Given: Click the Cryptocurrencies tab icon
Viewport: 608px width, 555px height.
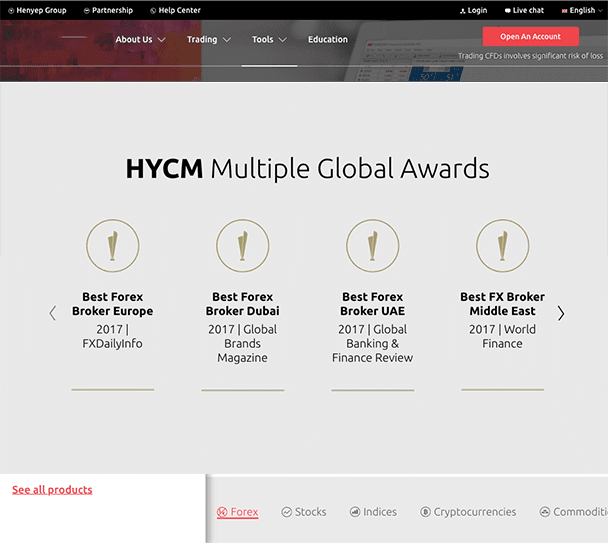Looking at the screenshot, I should [x=425, y=512].
